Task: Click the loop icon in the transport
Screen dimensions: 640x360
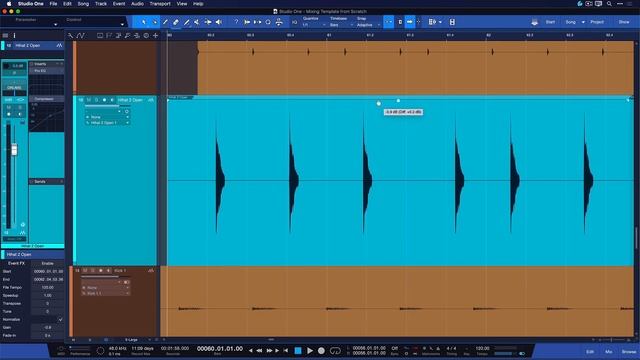Action: (x=335, y=351)
